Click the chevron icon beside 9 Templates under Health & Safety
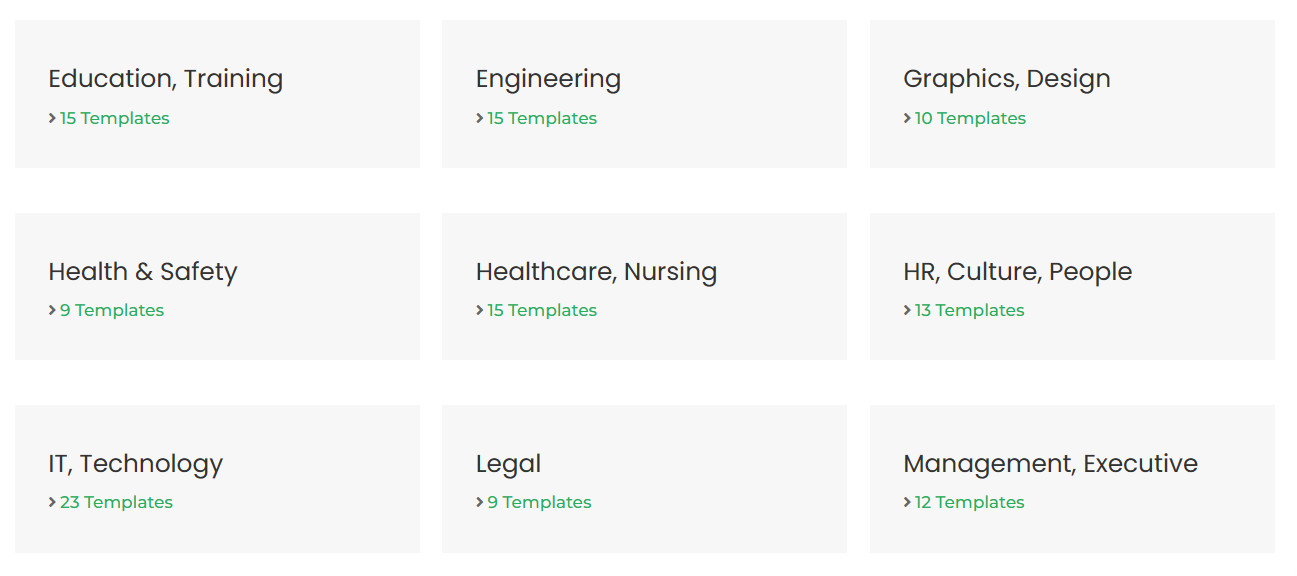This screenshot has width=1297, height=576. (51, 310)
